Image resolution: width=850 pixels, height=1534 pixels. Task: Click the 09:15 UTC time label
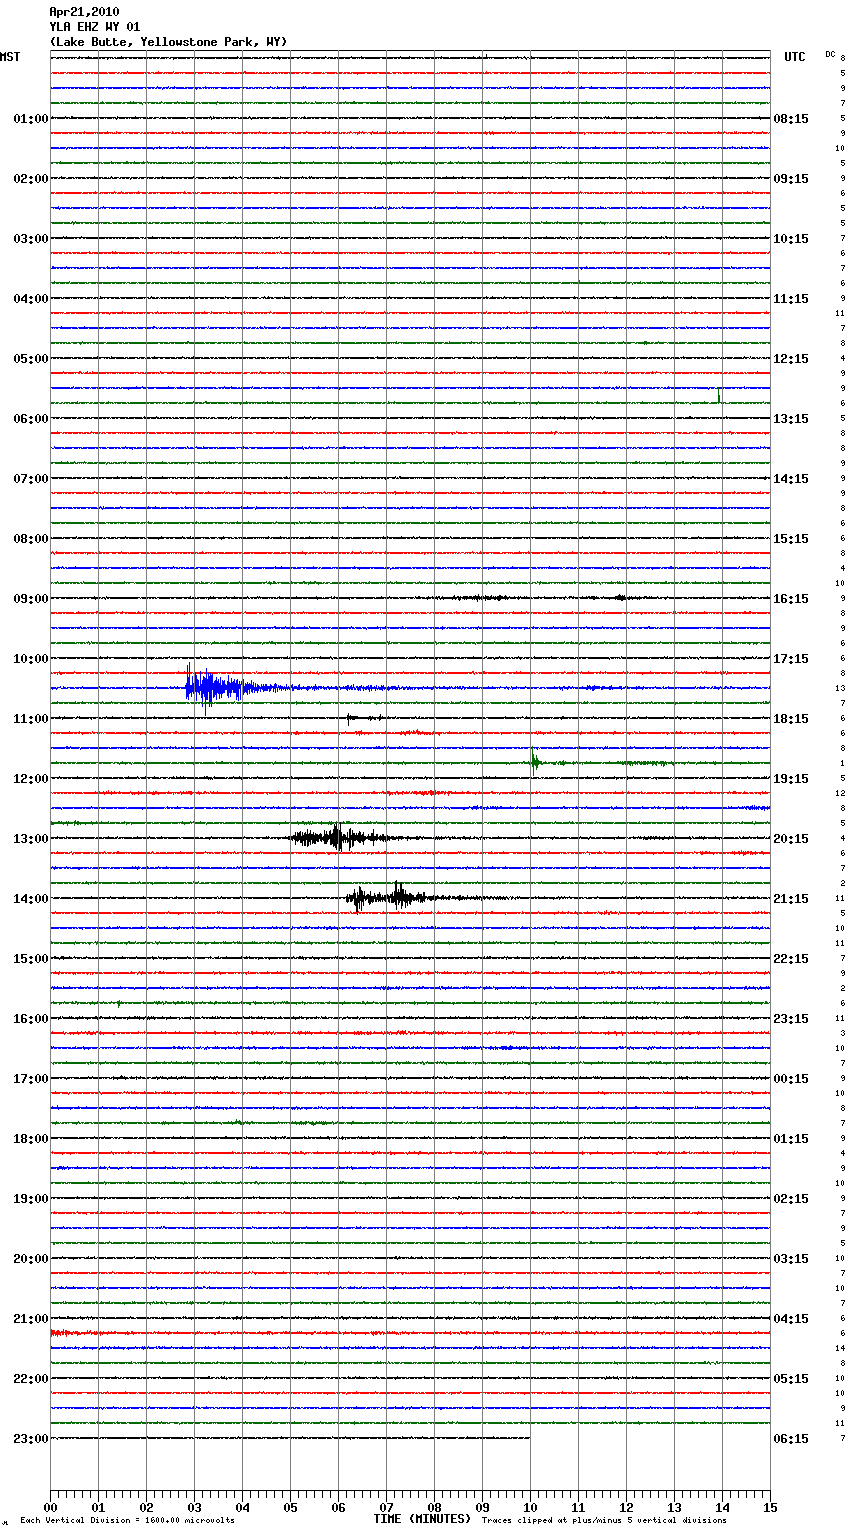(x=791, y=179)
